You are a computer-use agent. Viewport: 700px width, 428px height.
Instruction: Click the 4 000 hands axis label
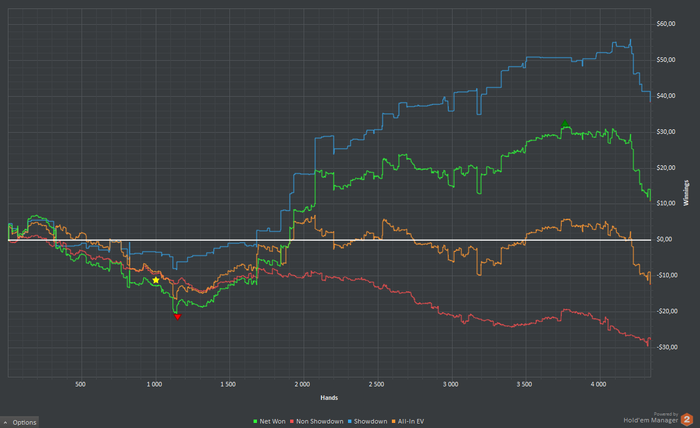click(x=599, y=384)
